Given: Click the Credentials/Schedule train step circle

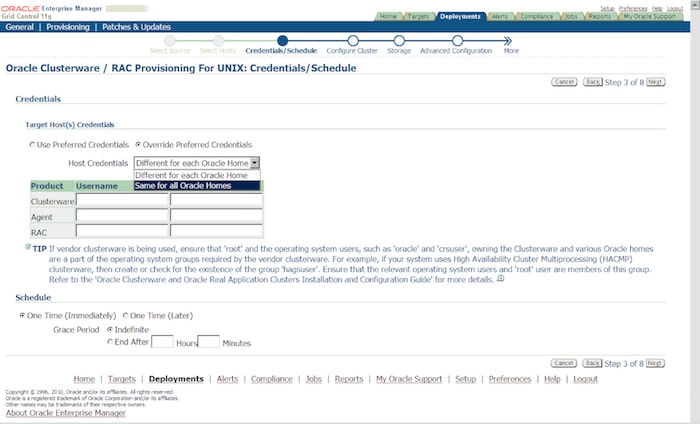Looking at the screenshot, I should coord(282,41).
